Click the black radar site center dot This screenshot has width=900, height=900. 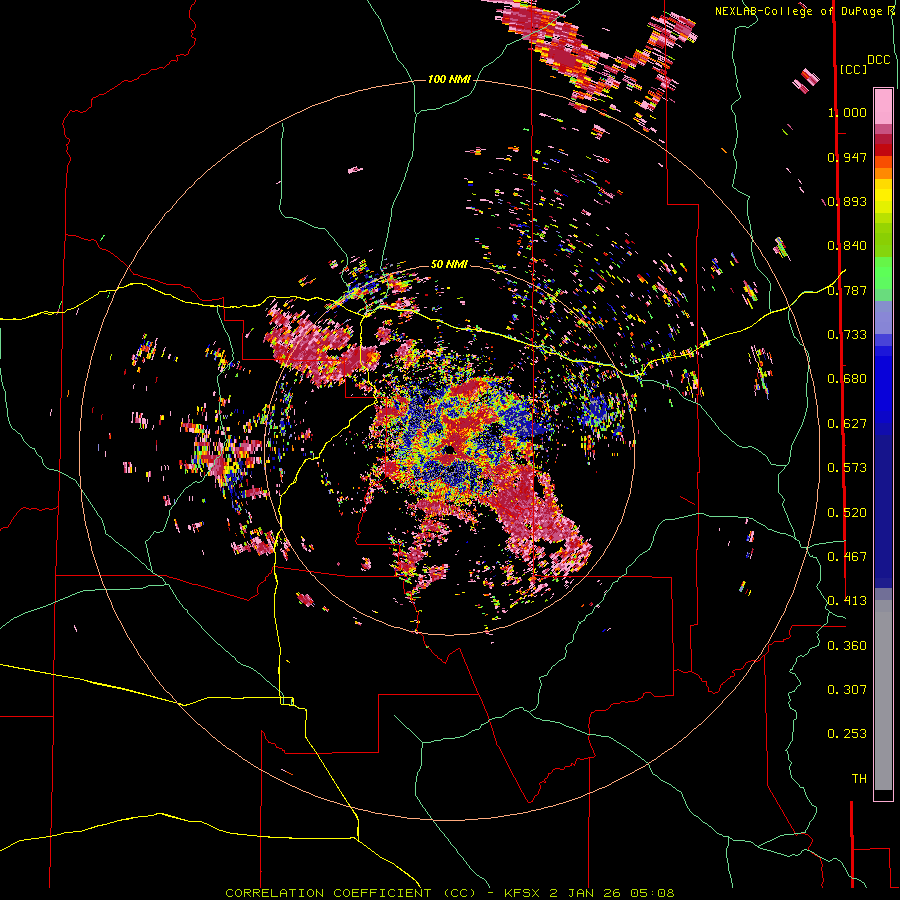[448, 449]
